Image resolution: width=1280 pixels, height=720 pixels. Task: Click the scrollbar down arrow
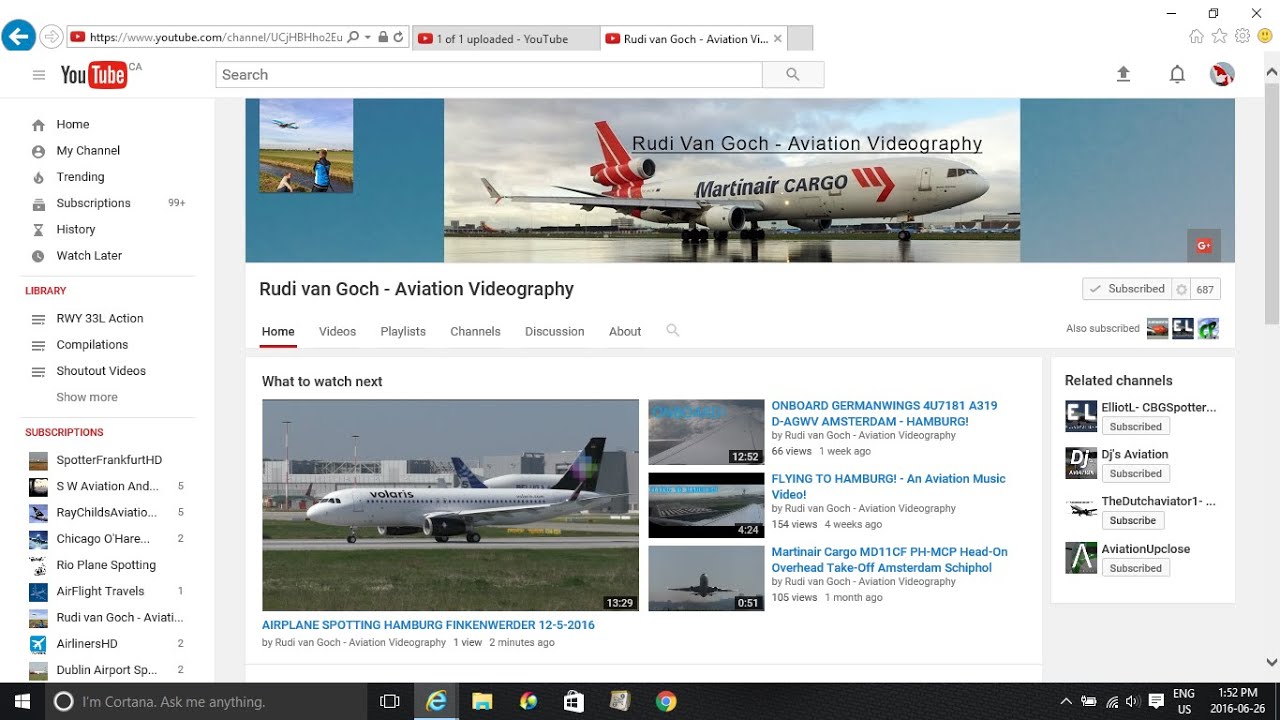[1272, 662]
